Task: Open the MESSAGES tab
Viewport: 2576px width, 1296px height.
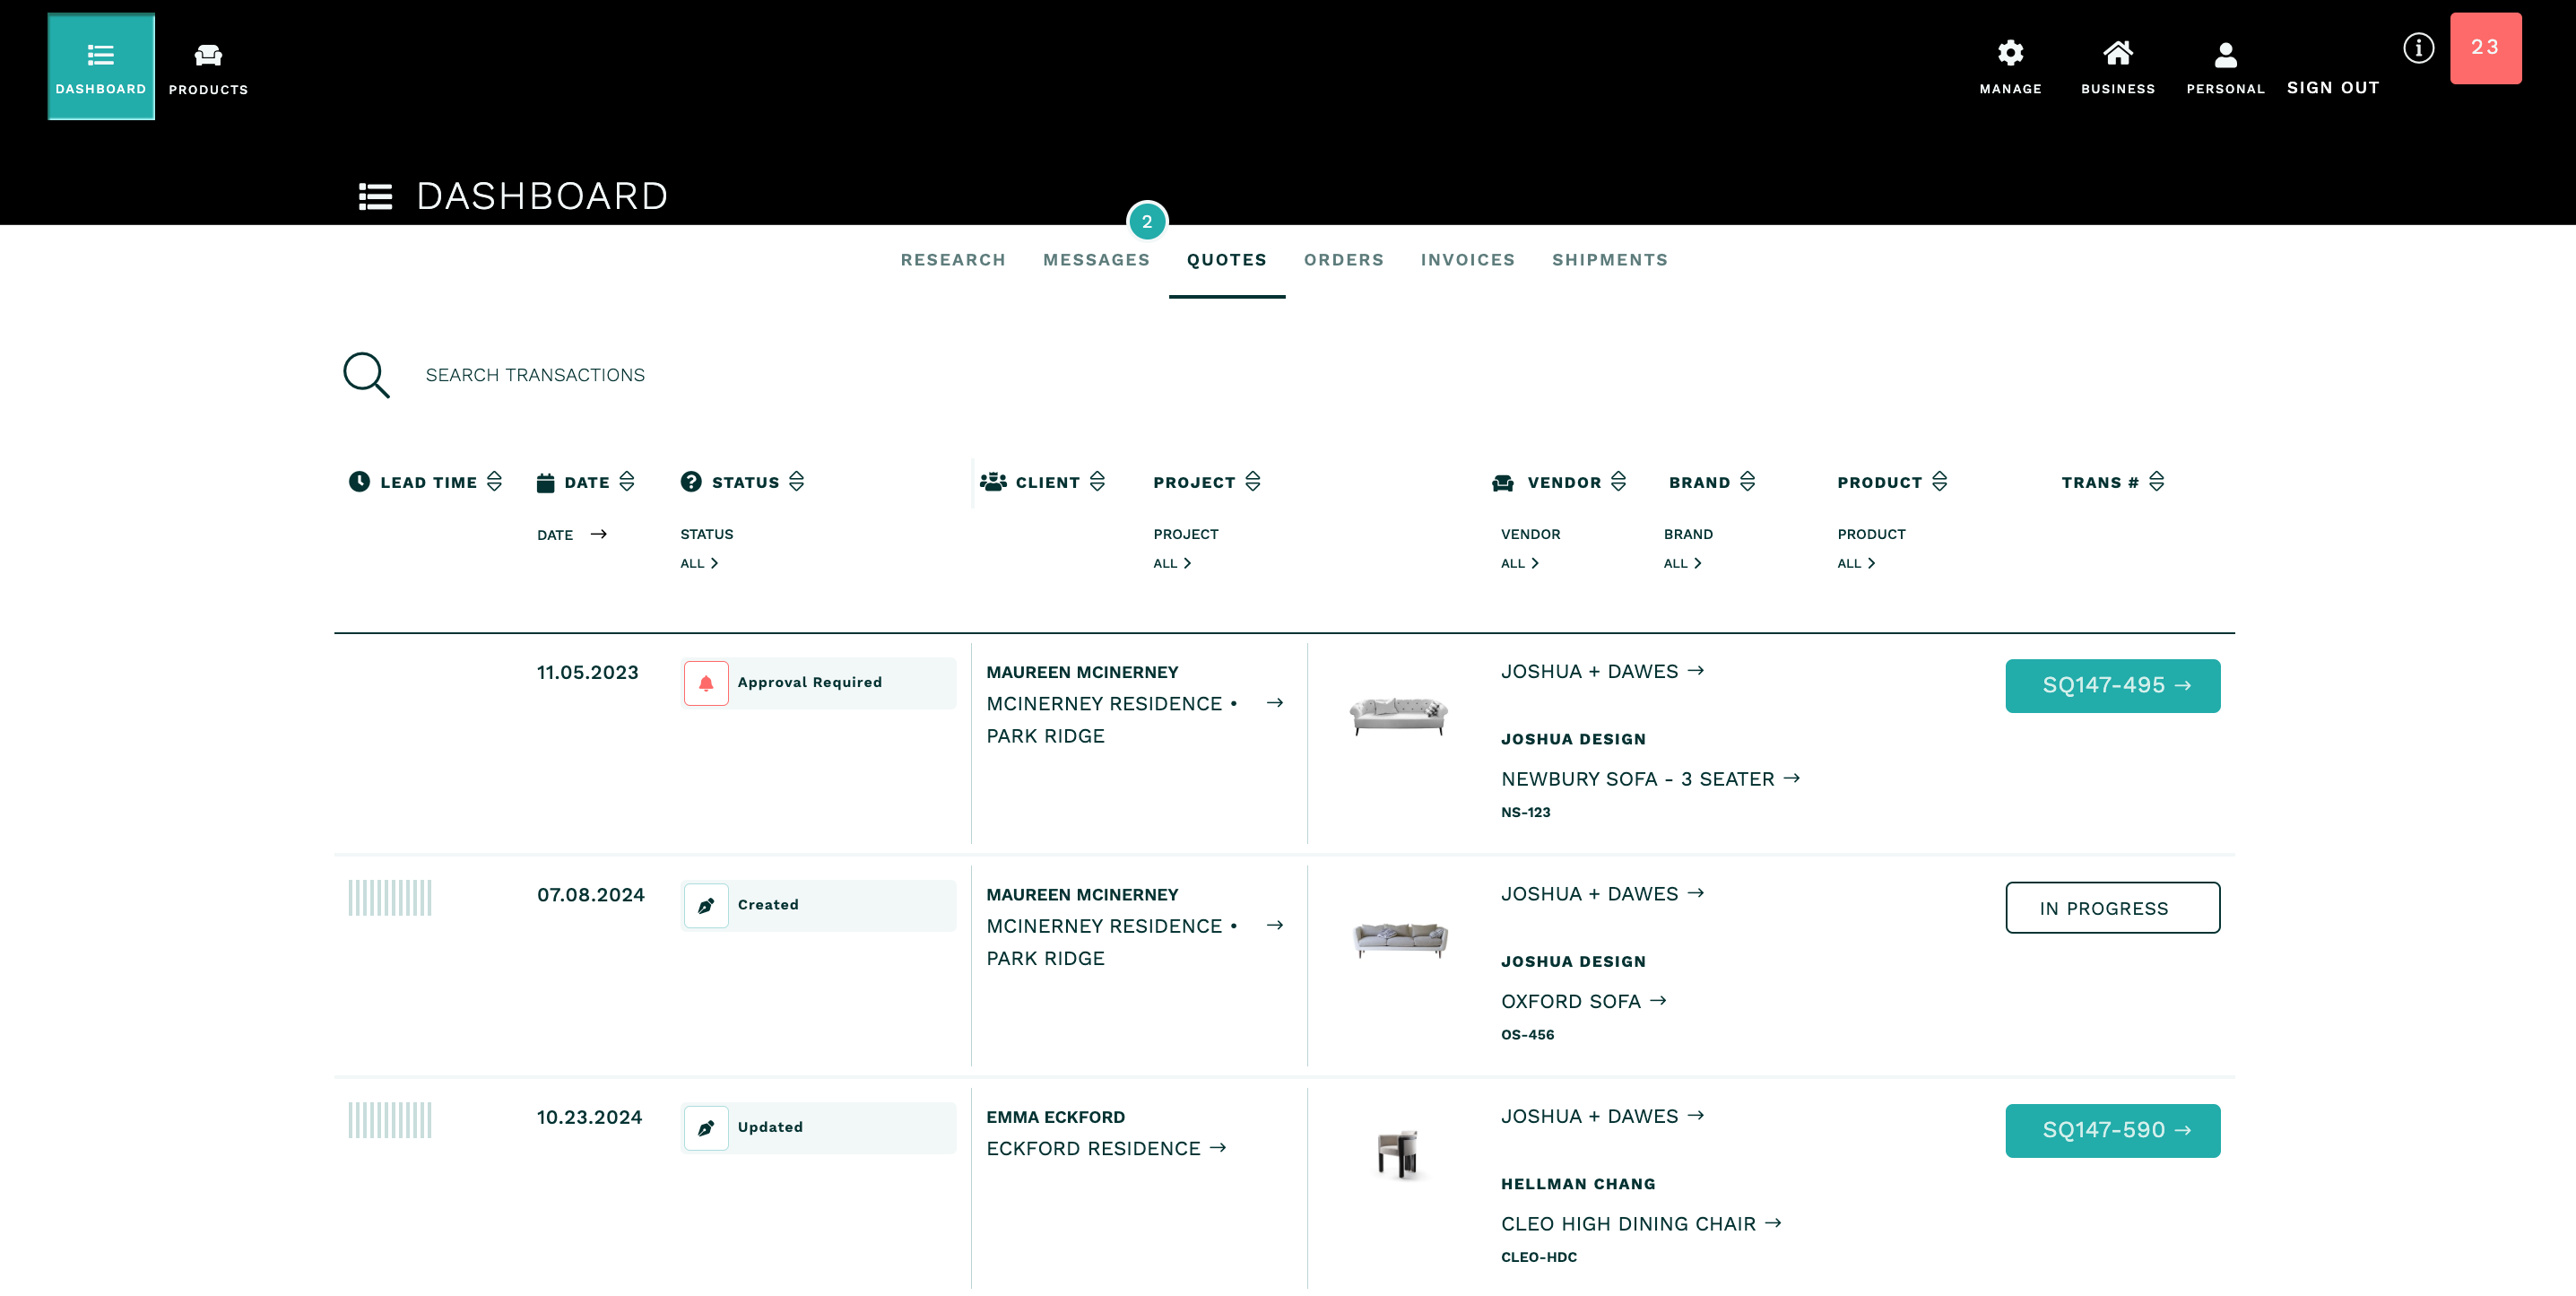Action: (x=1096, y=260)
